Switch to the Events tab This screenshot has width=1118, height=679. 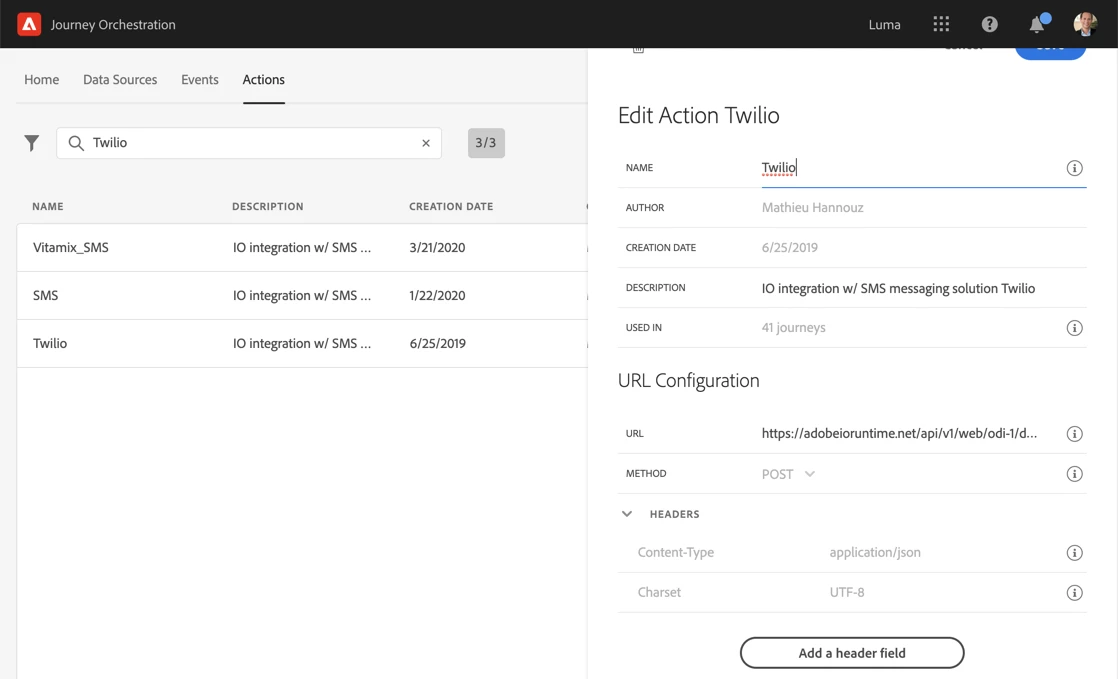tap(200, 80)
